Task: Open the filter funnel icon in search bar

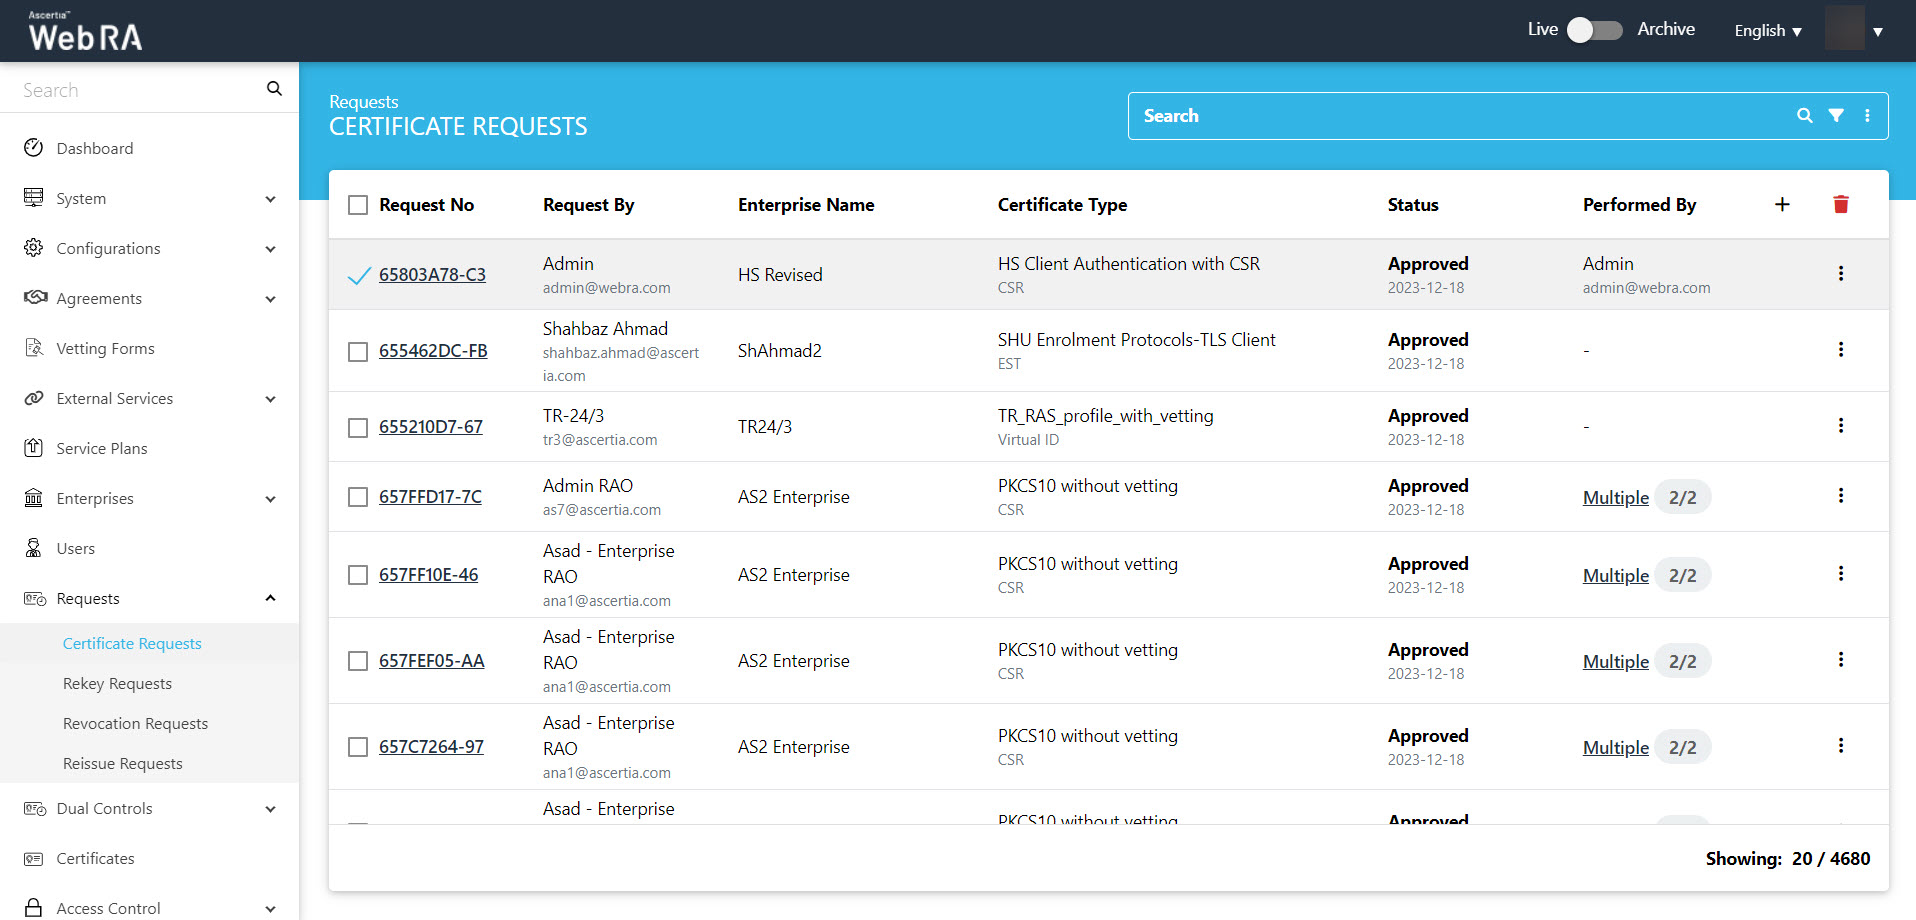Action: [x=1836, y=116]
